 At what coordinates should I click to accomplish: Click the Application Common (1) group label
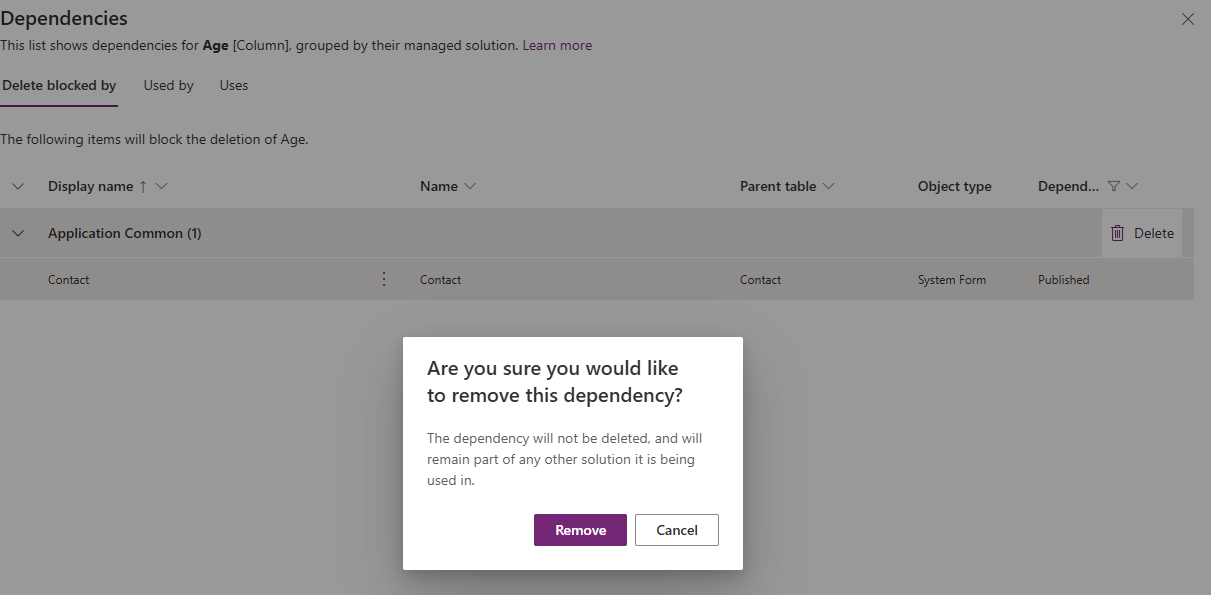124,233
